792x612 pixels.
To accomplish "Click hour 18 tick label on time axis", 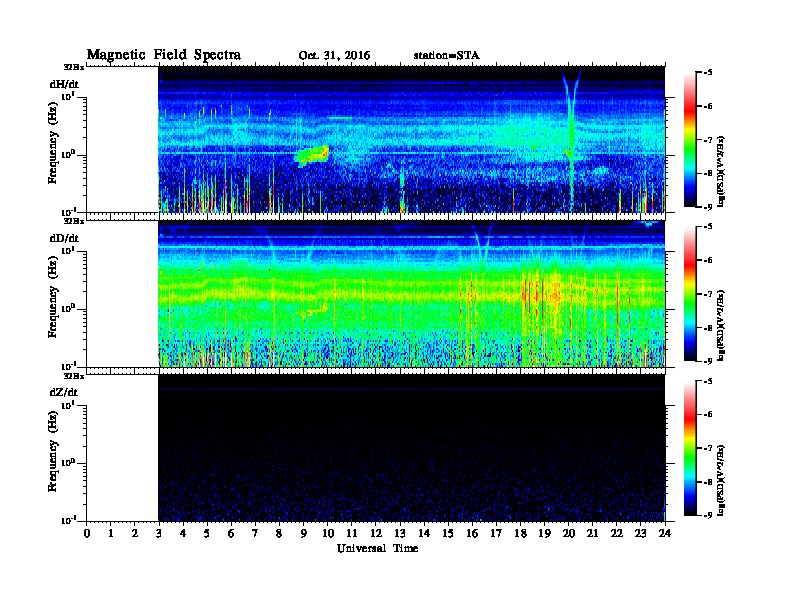I will pos(520,534).
